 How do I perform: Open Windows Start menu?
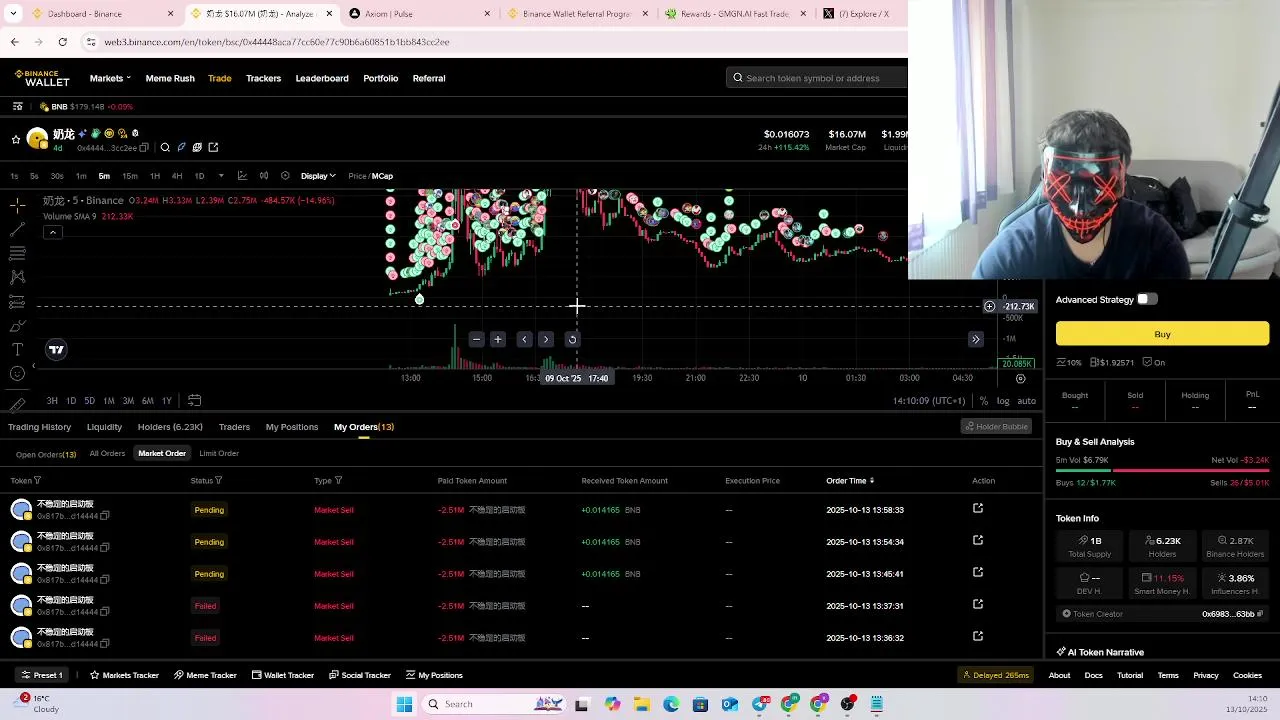404,704
